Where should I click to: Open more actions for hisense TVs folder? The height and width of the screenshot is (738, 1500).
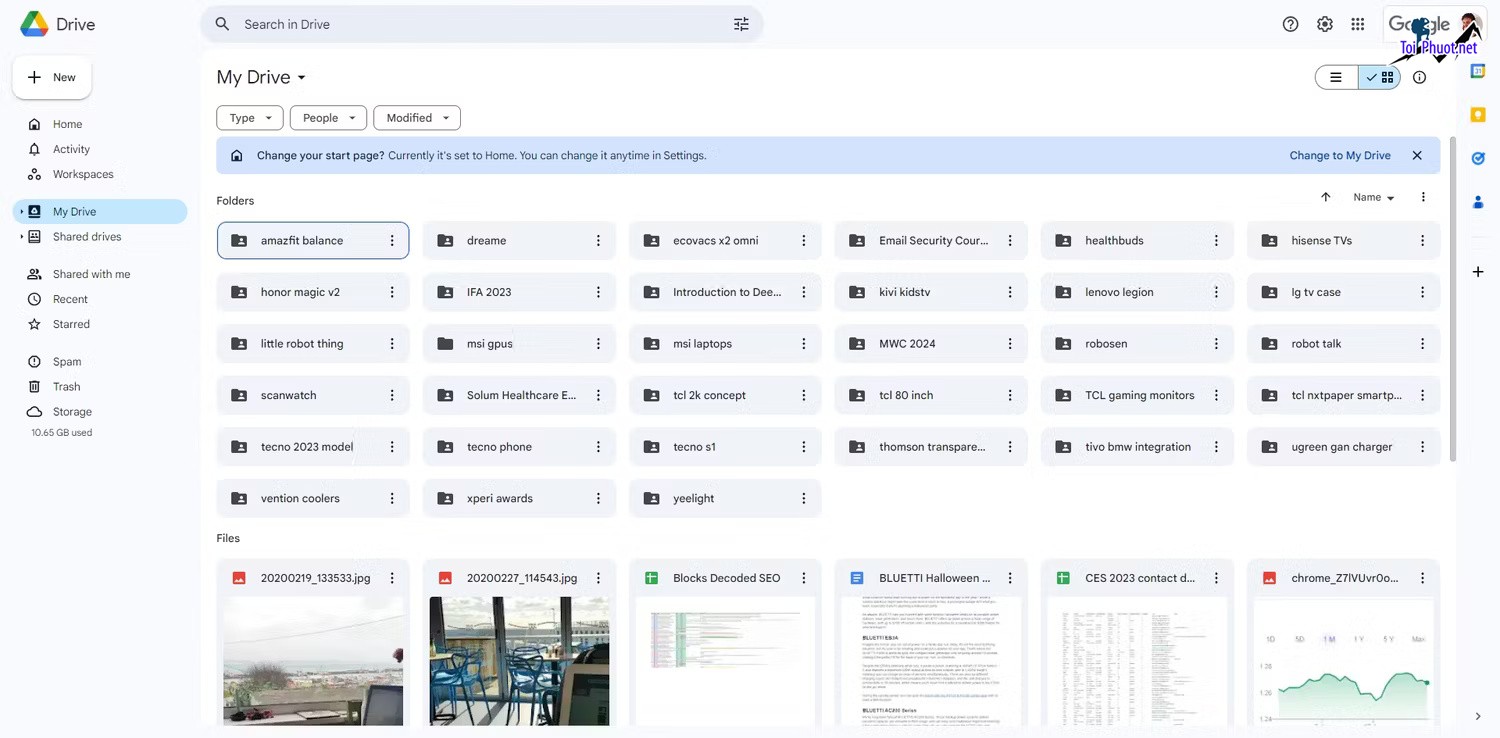coord(1422,241)
